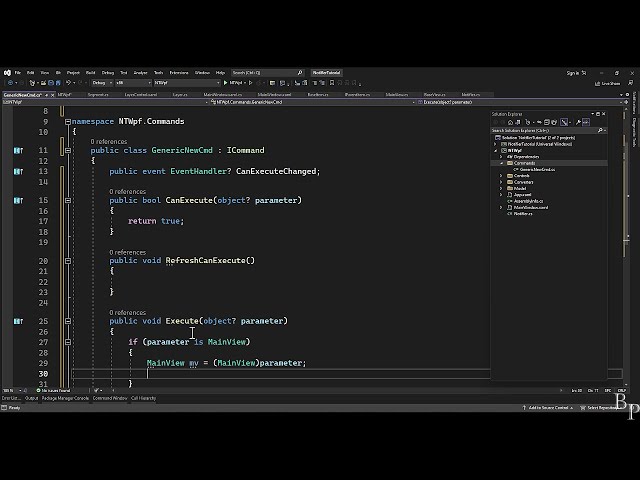
Task: Close the GenericNewCmd.cs tab
Action: click(53, 95)
